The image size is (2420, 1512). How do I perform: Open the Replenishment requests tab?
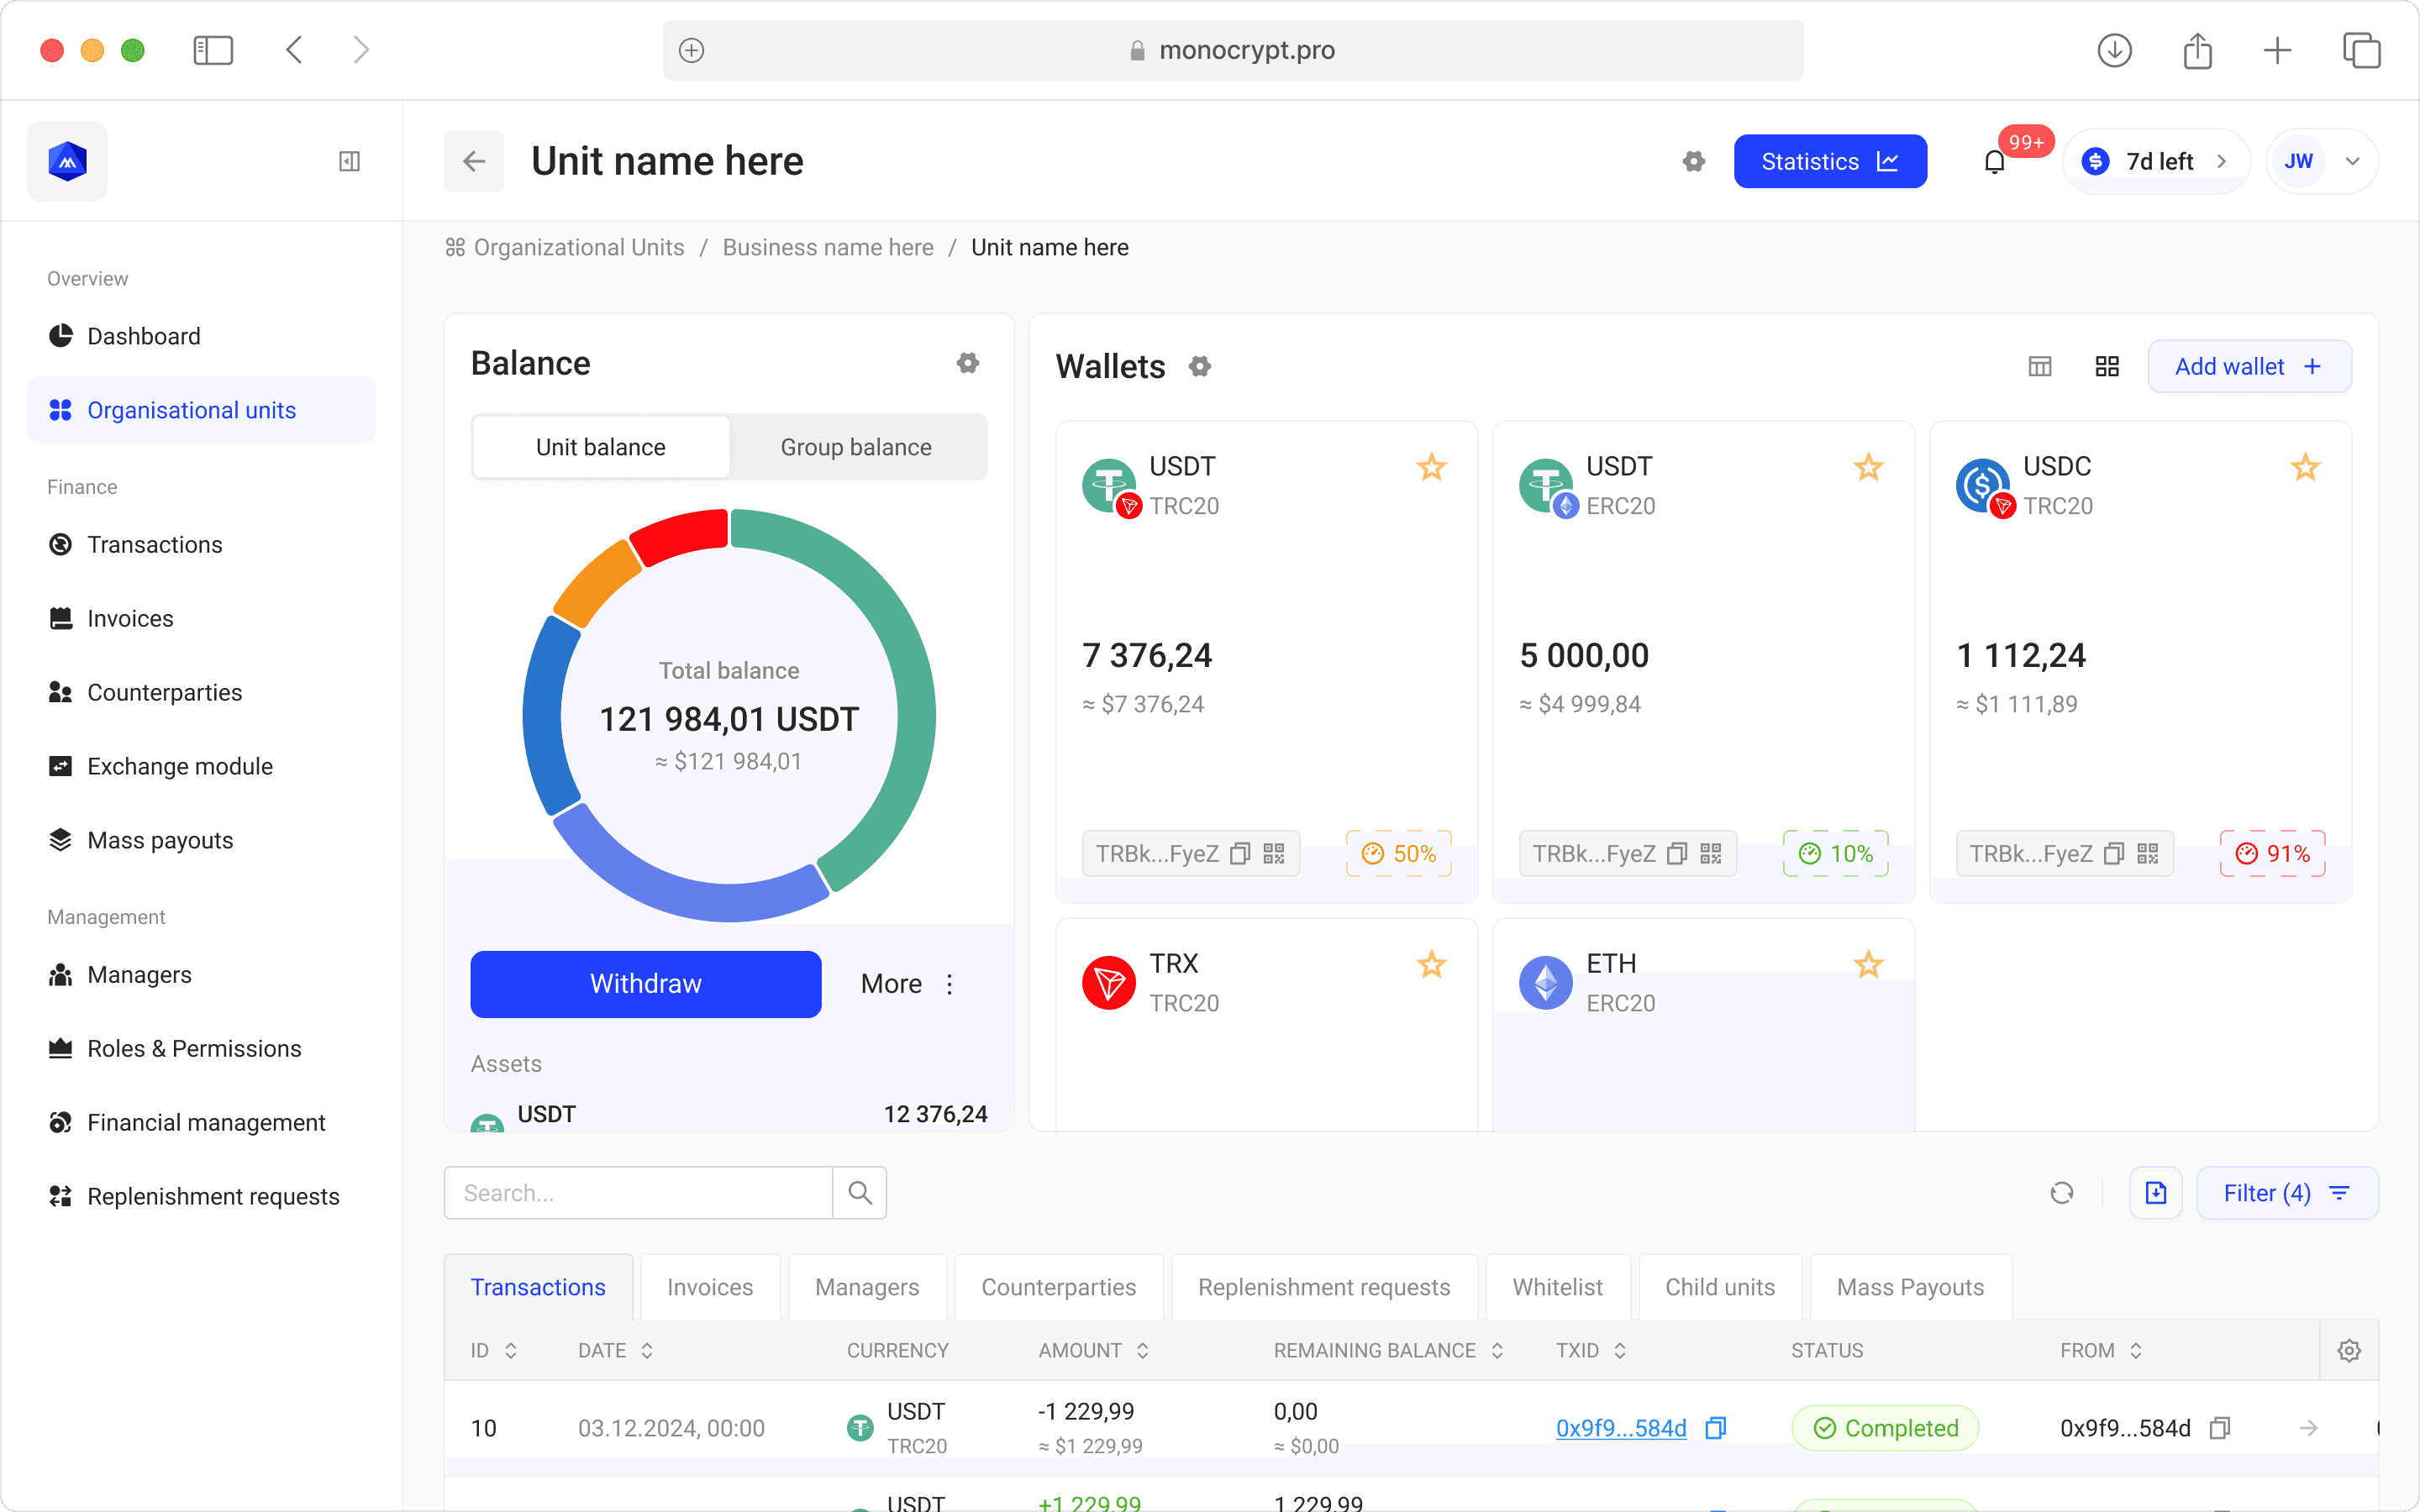coord(1324,1287)
